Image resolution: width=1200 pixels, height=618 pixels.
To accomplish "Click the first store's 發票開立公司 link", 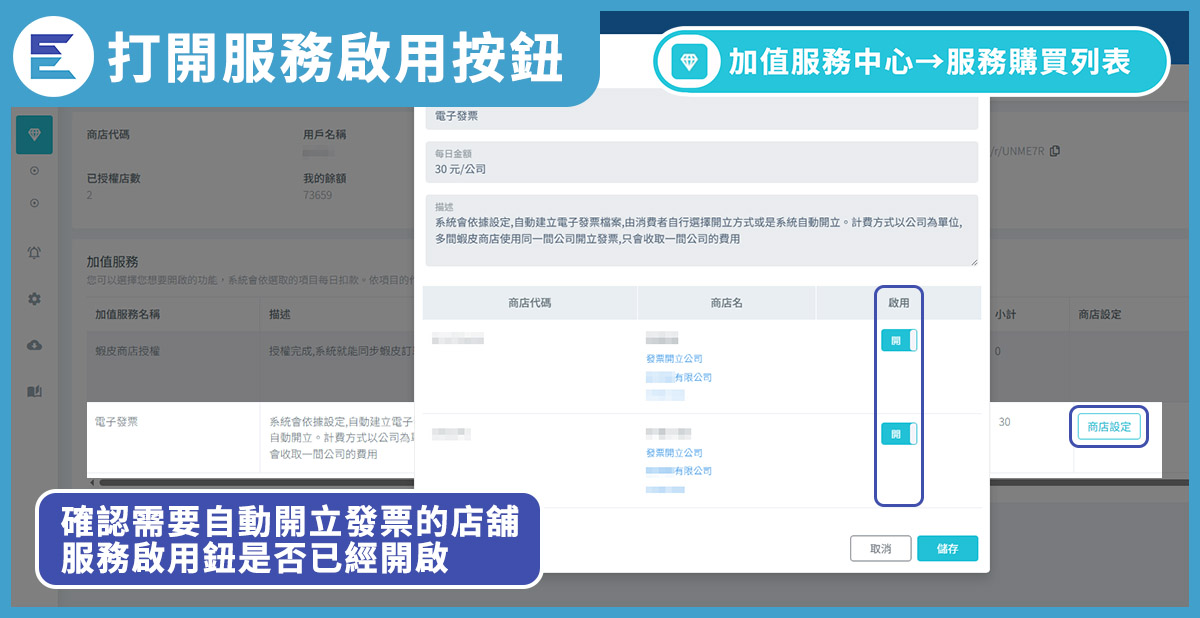I will tap(674, 358).
